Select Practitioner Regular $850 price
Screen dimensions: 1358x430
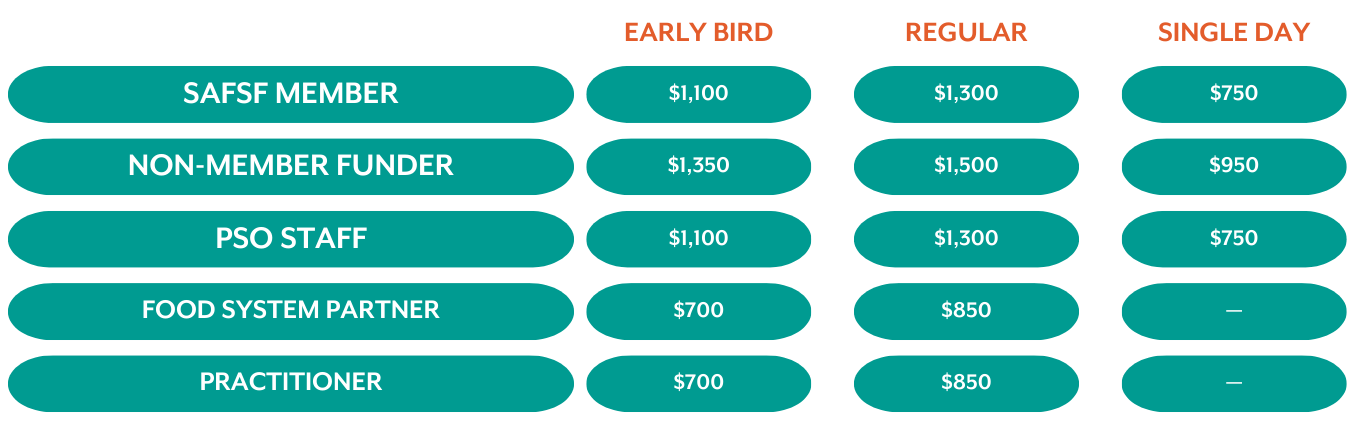click(966, 382)
